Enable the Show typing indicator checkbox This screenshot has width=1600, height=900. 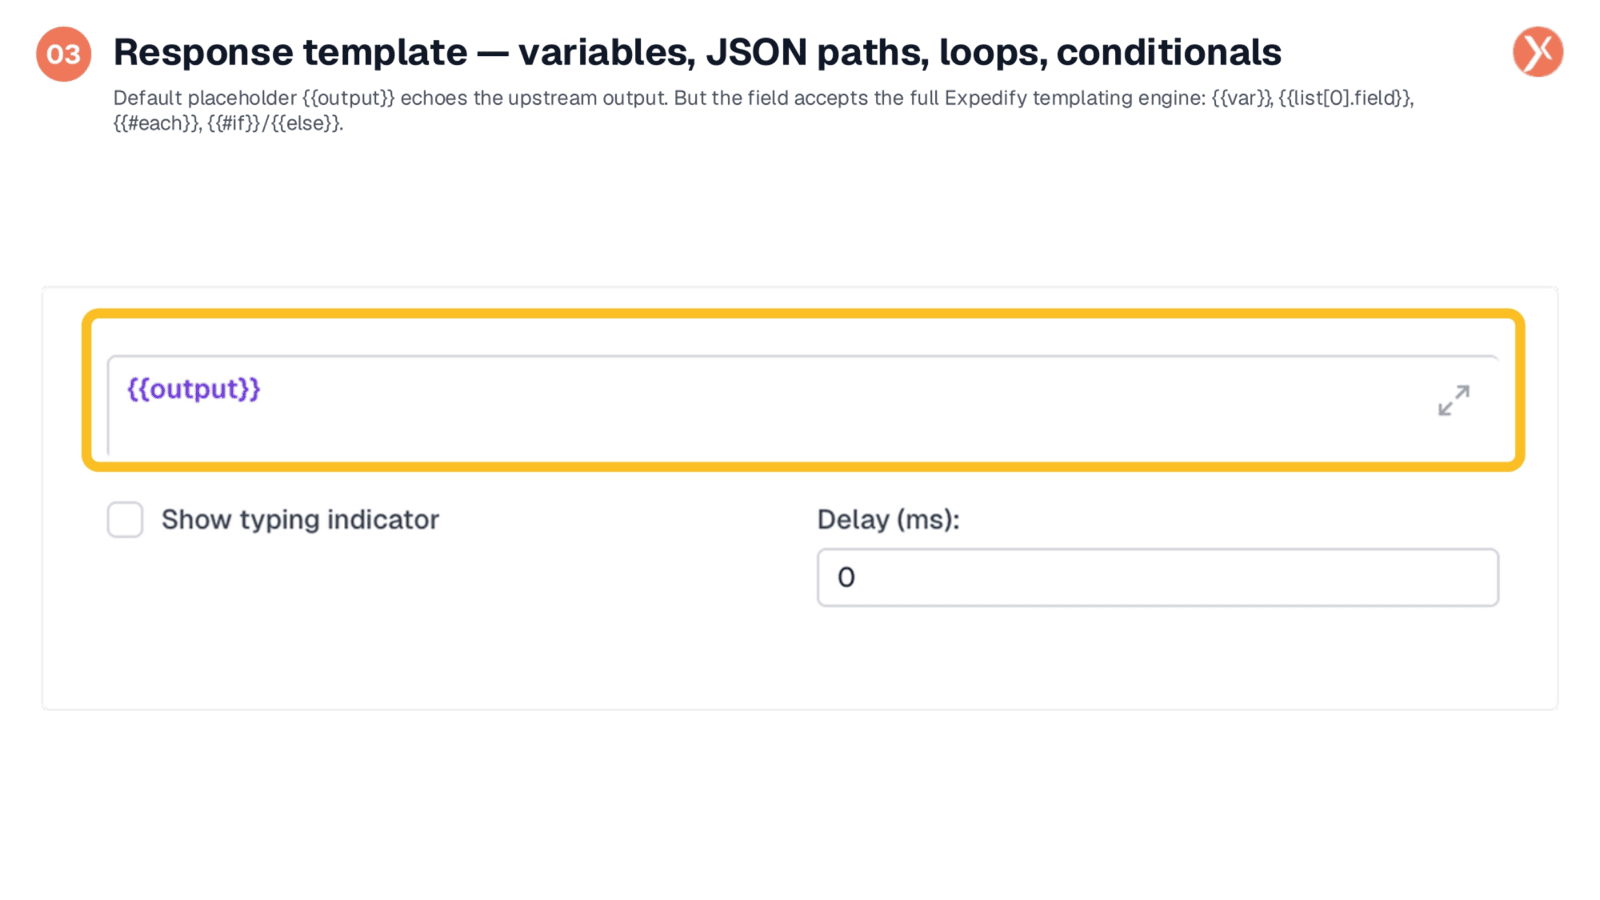[x=125, y=519]
